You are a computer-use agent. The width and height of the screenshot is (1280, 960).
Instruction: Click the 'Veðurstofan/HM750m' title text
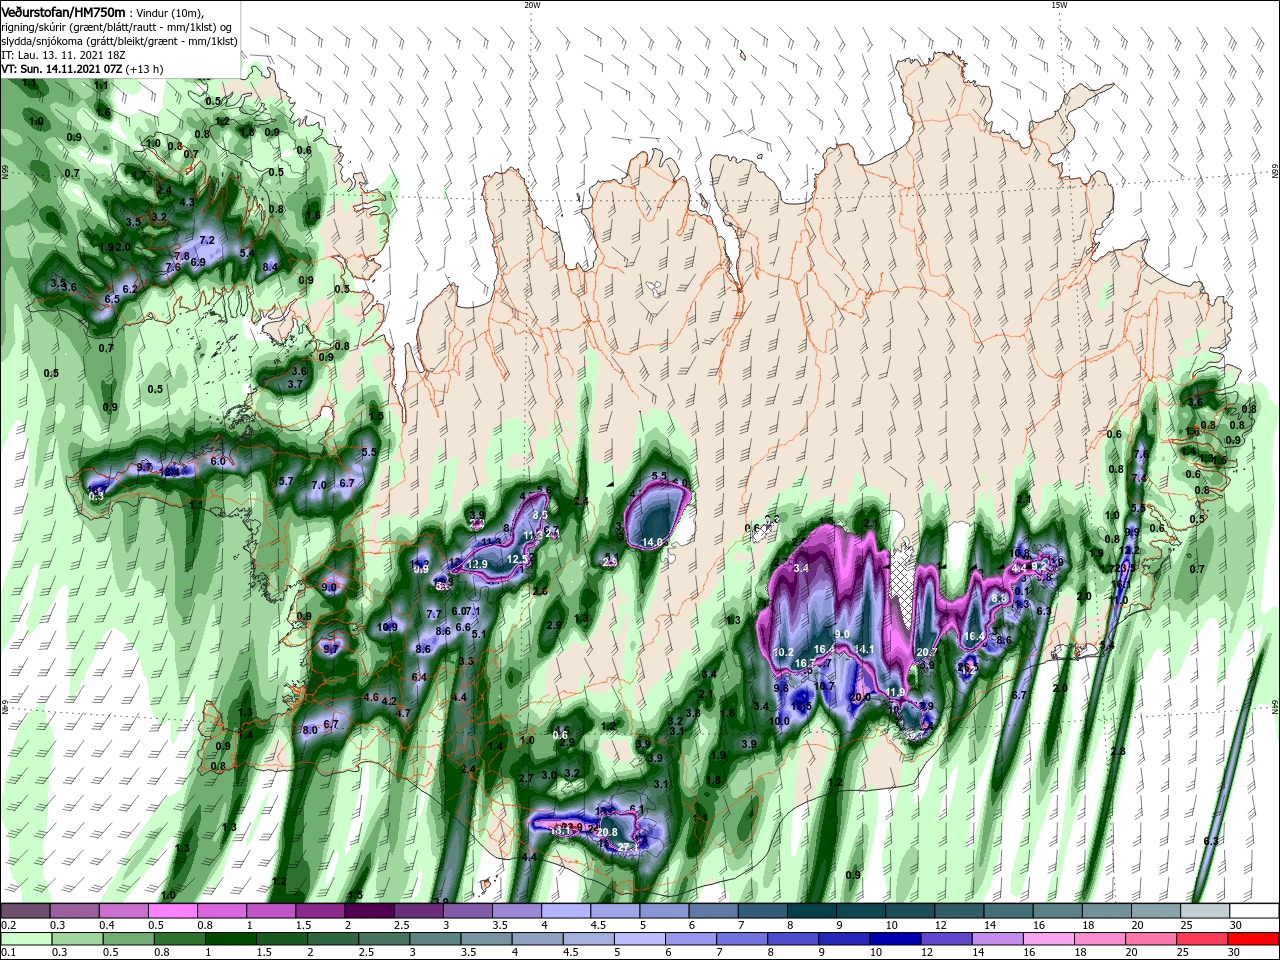pos(63,11)
